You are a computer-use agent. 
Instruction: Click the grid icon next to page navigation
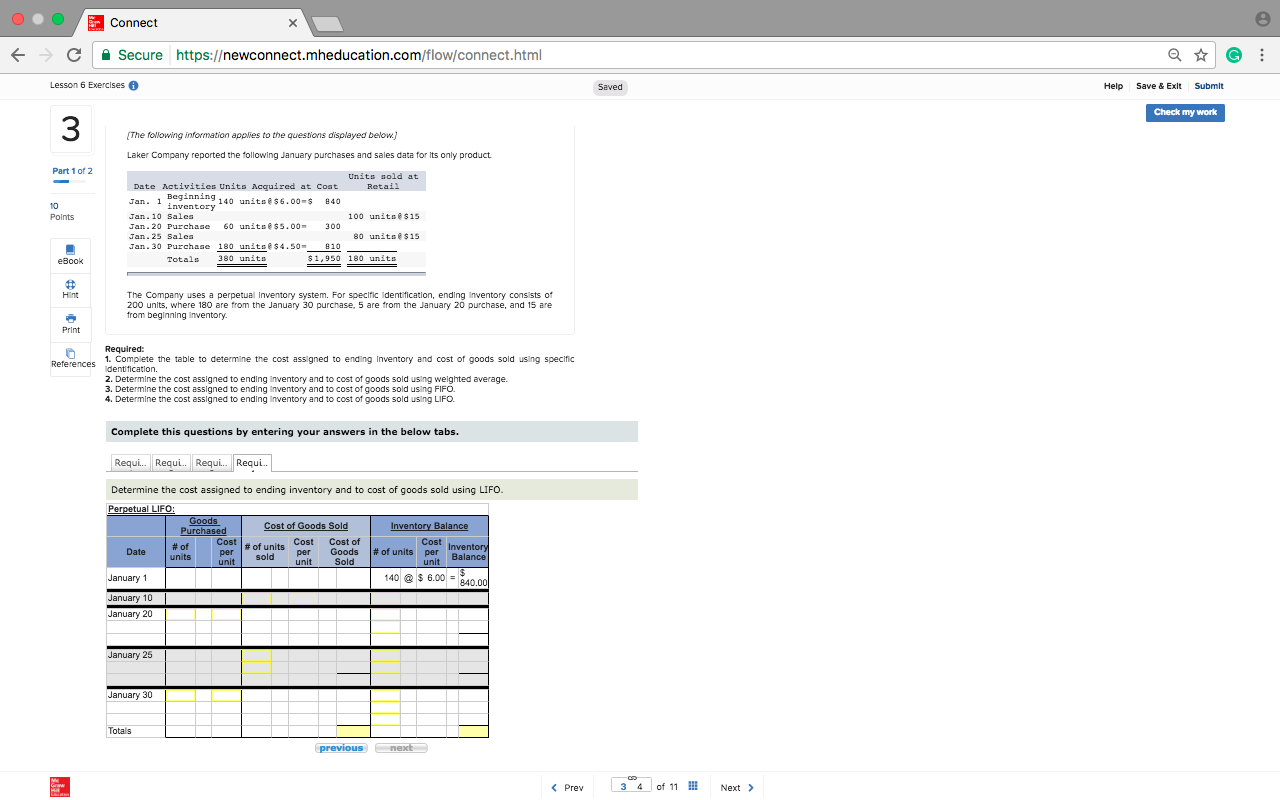(693, 787)
